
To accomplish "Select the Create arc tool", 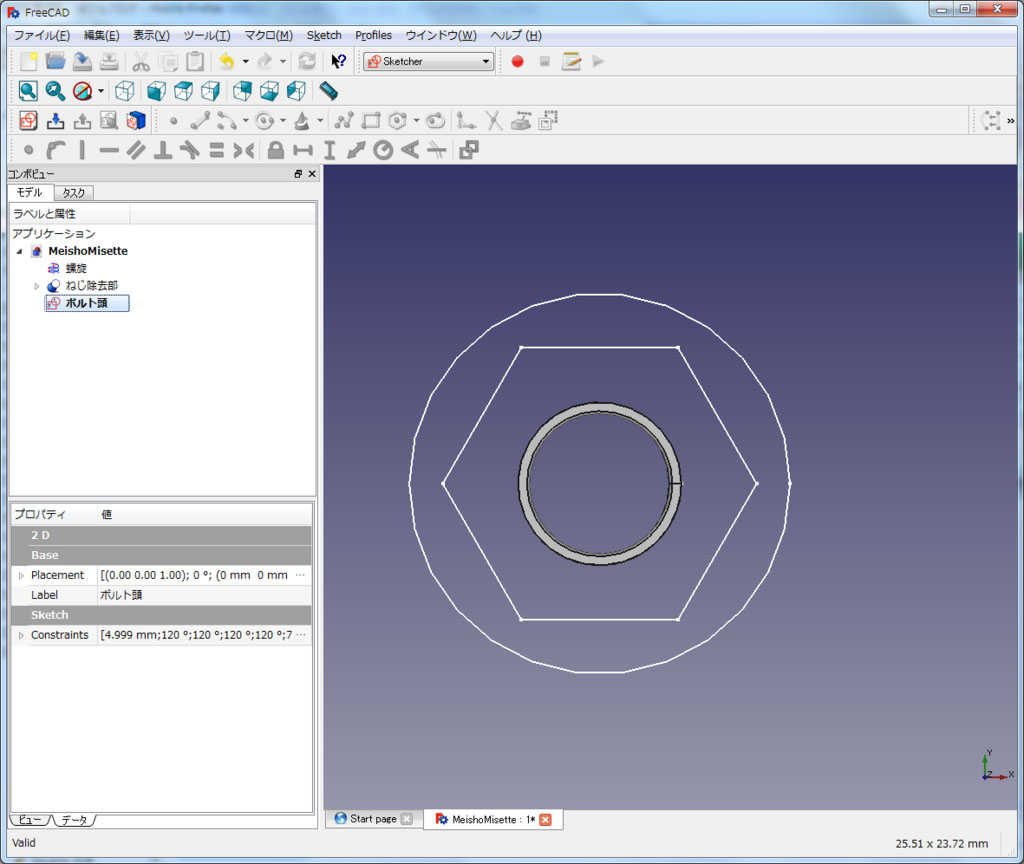I will (x=227, y=121).
